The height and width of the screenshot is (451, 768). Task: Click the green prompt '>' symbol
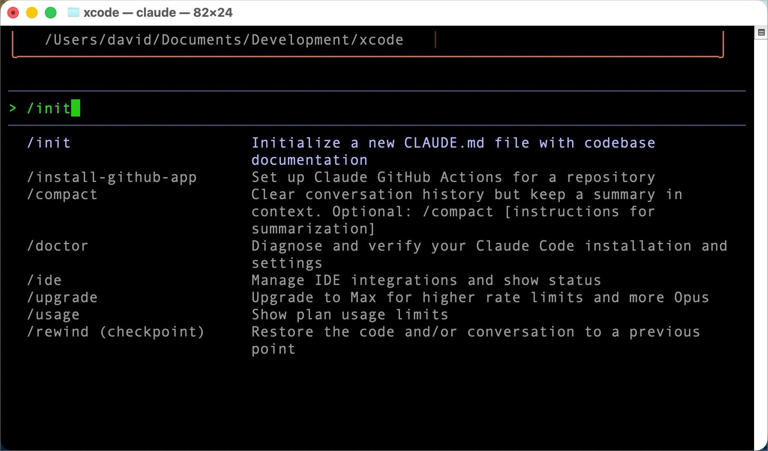coord(13,108)
